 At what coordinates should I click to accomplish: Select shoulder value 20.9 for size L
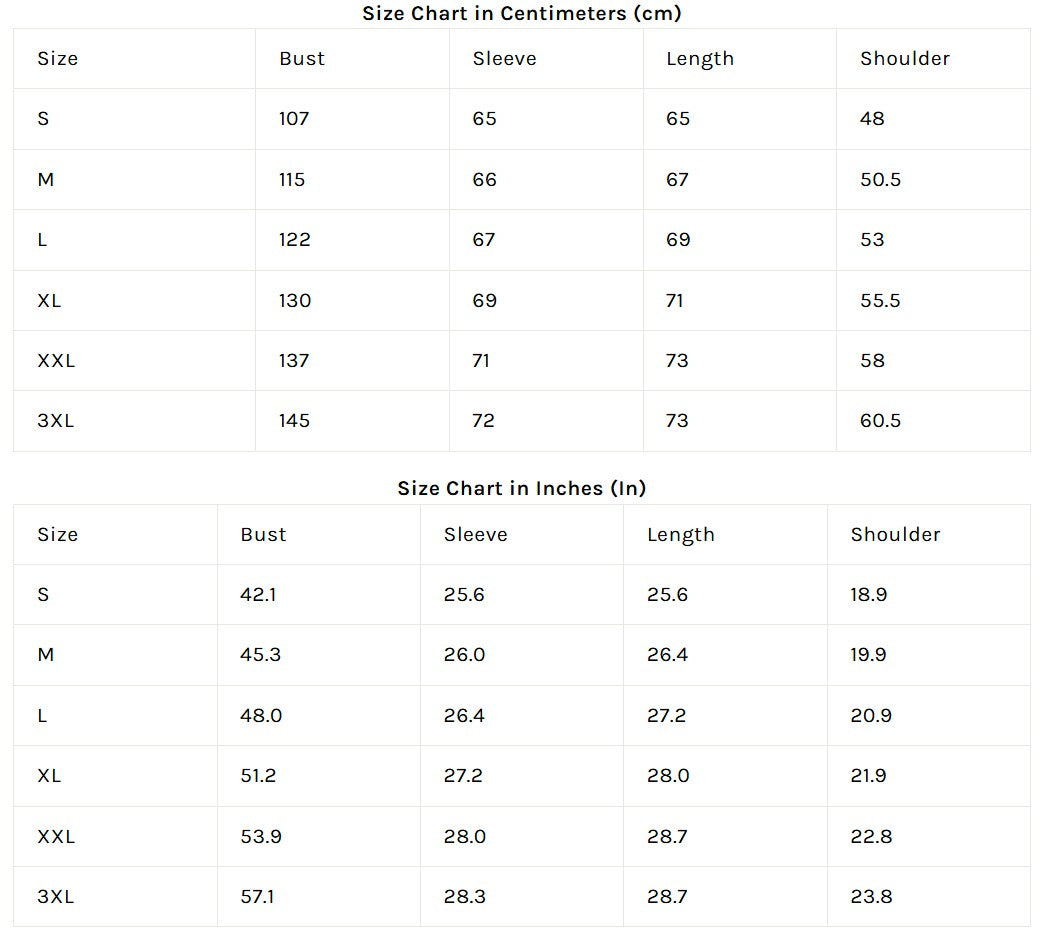tap(871, 716)
